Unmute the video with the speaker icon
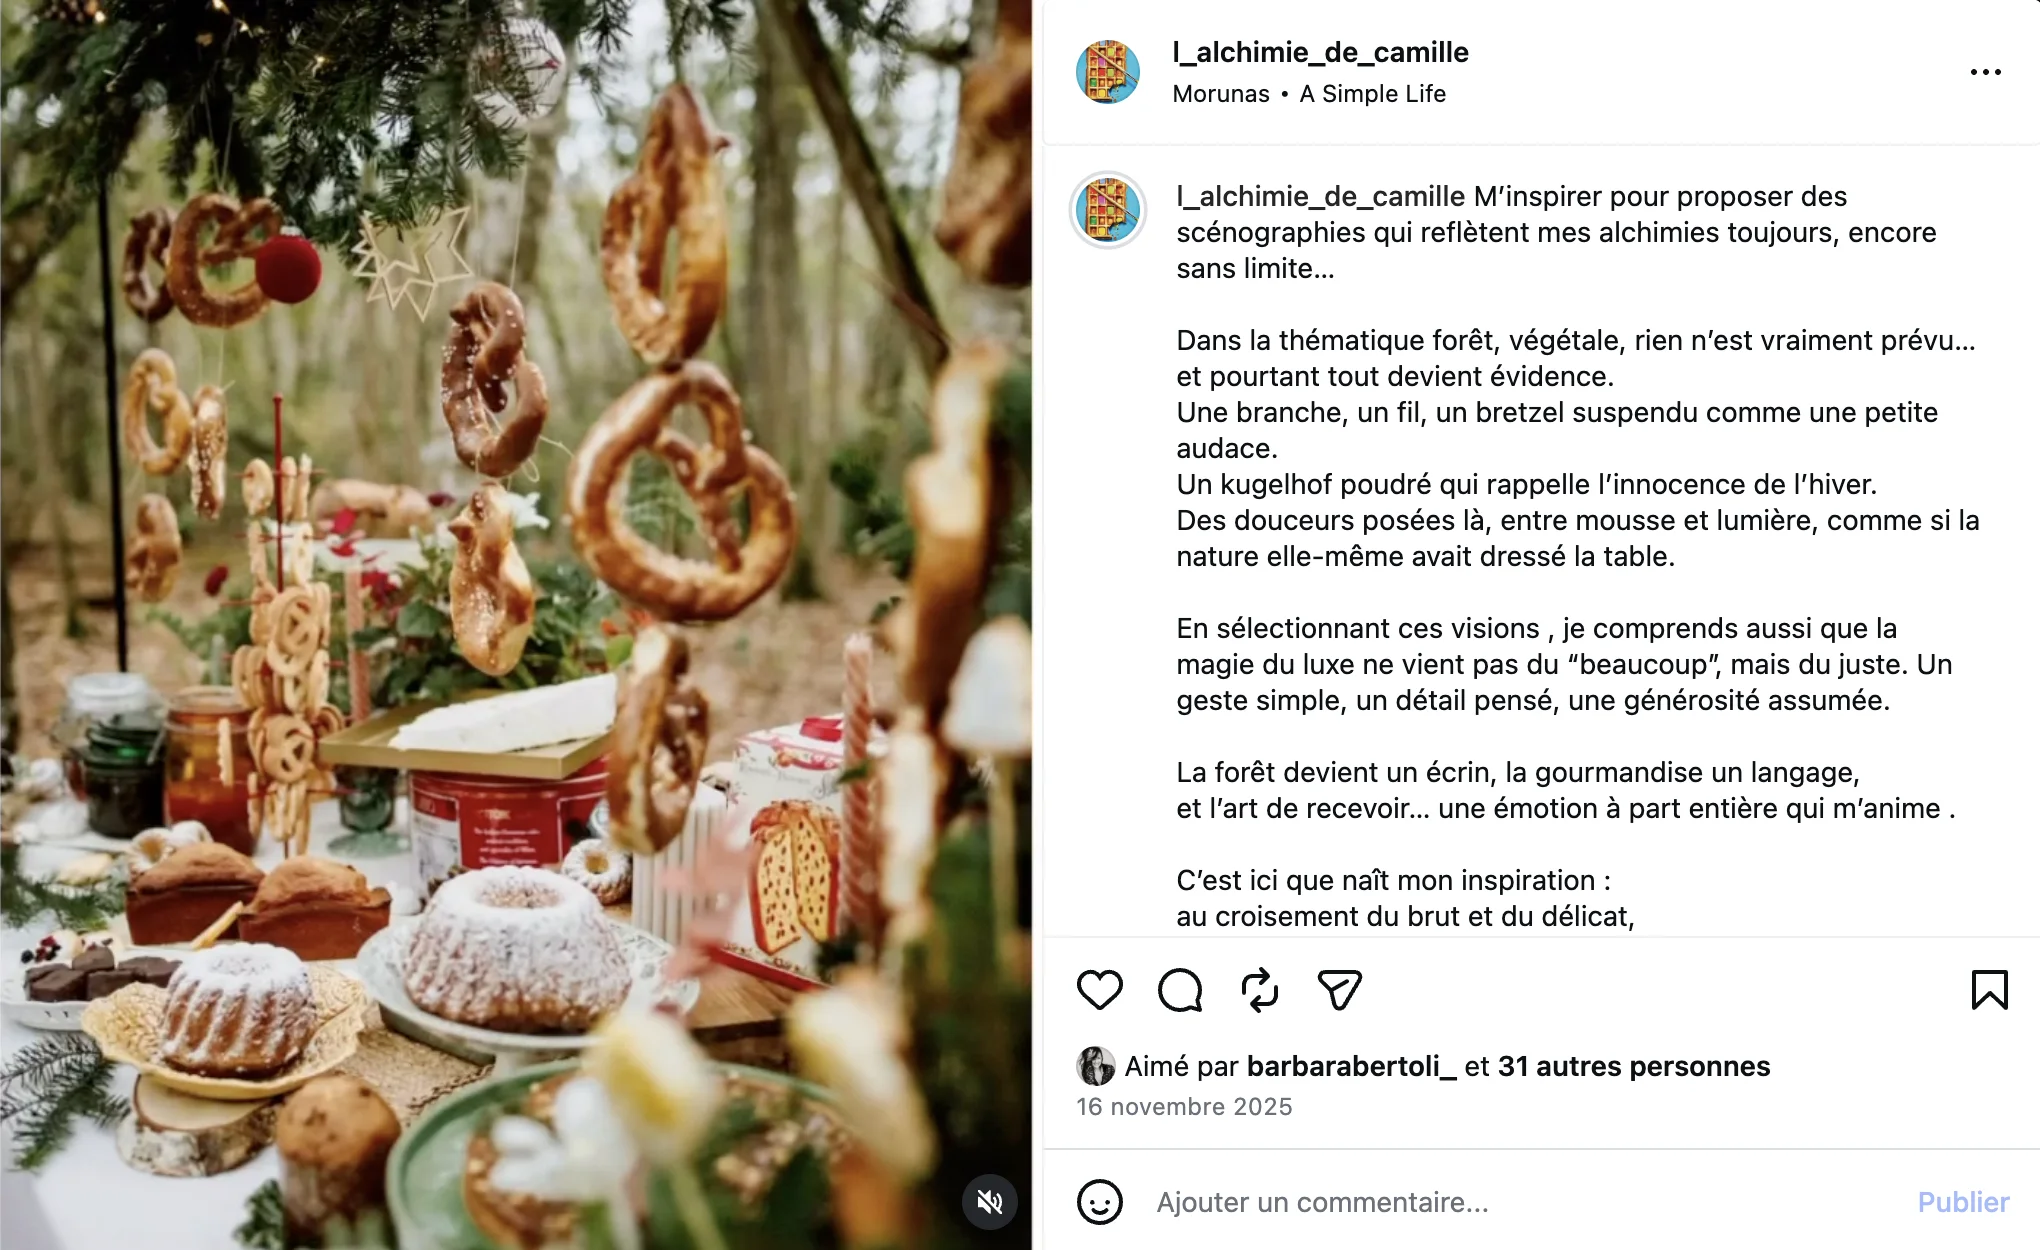Image resolution: width=2040 pixels, height=1250 pixels. click(x=989, y=1201)
